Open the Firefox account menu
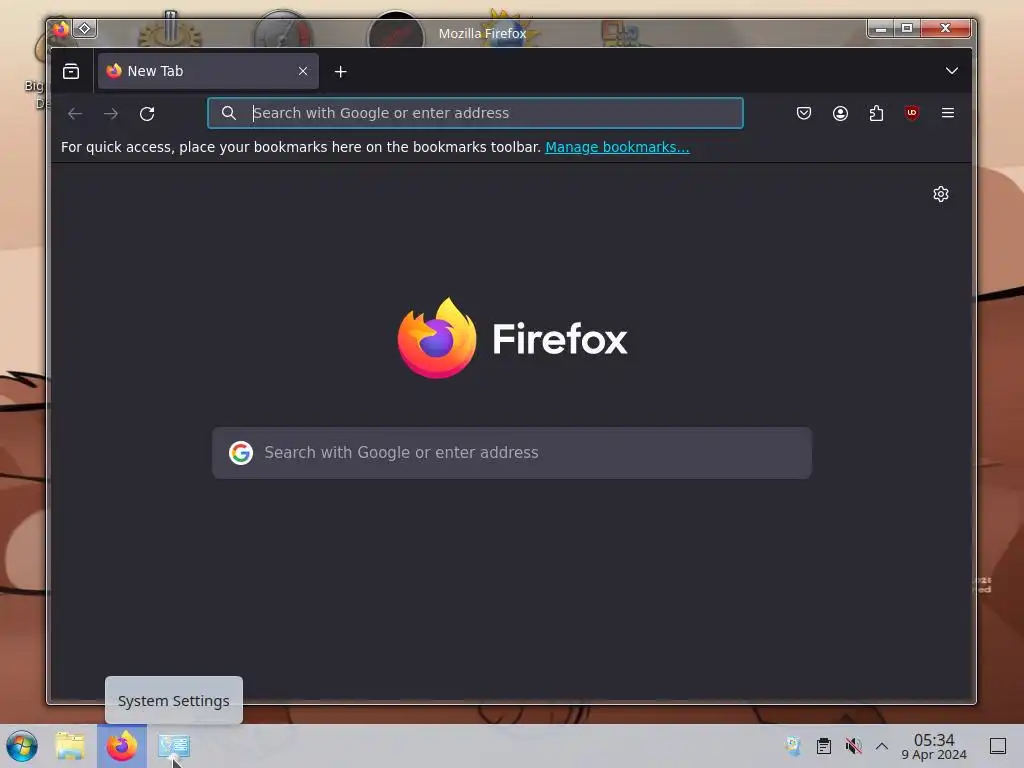Viewport: 1024px width, 768px height. (x=840, y=113)
